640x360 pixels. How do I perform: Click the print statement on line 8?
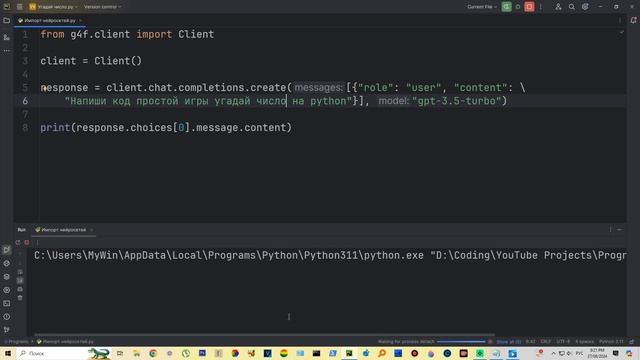pyautogui.click(x=166, y=128)
